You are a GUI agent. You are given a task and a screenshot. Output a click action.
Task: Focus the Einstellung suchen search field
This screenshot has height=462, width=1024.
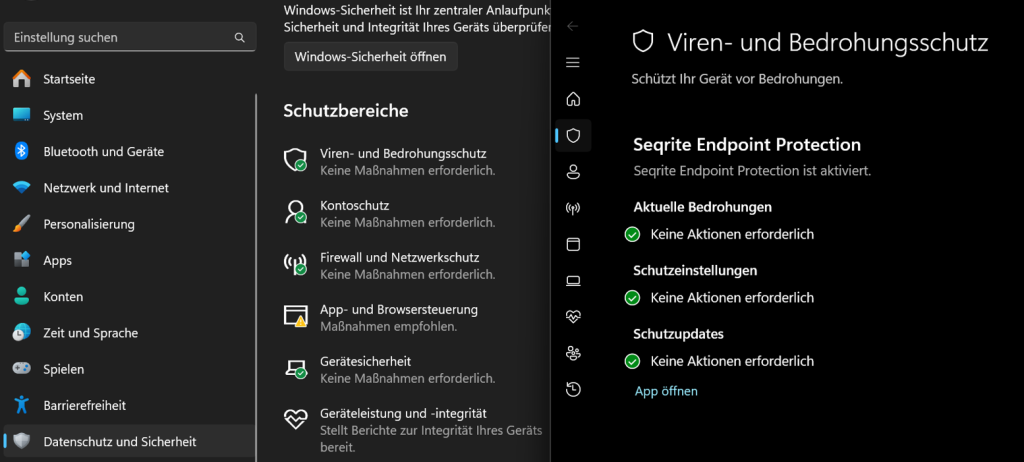coord(130,38)
